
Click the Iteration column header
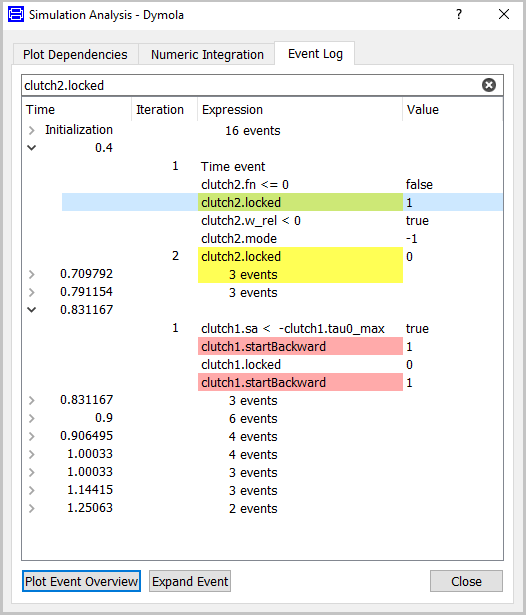click(x=165, y=109)
